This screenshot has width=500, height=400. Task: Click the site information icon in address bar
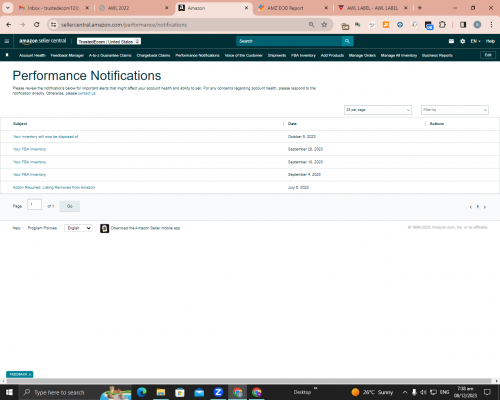53,25
